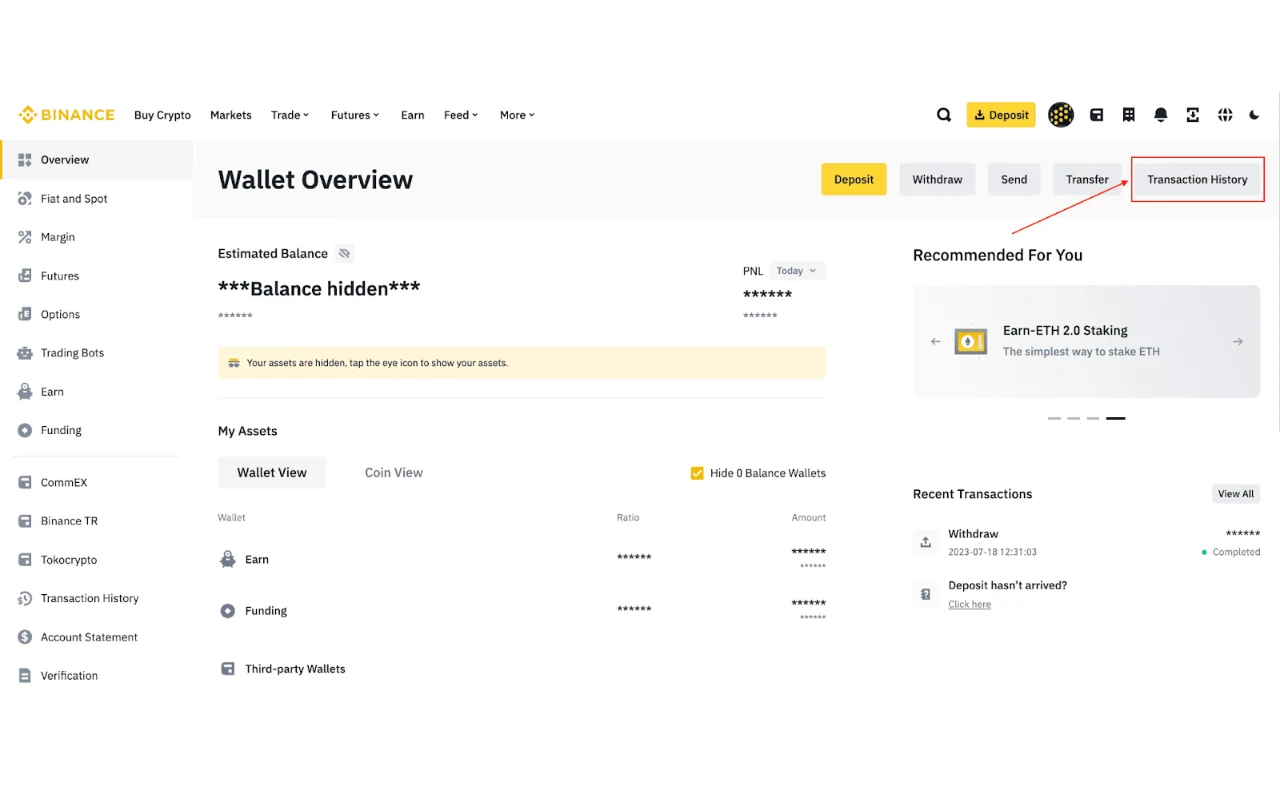
Task: Select the second carousel indicator dash
Action: (1073, 418)
